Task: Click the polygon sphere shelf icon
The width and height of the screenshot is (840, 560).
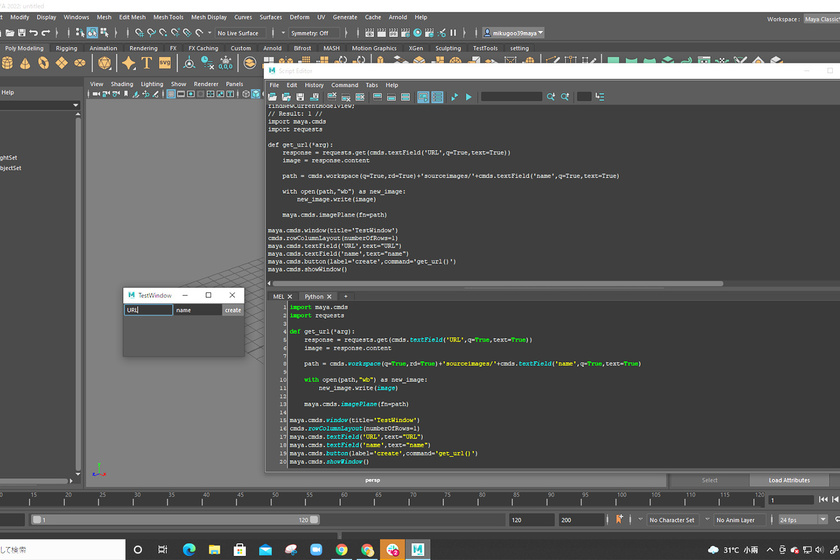Action: [x=8, y=63]
